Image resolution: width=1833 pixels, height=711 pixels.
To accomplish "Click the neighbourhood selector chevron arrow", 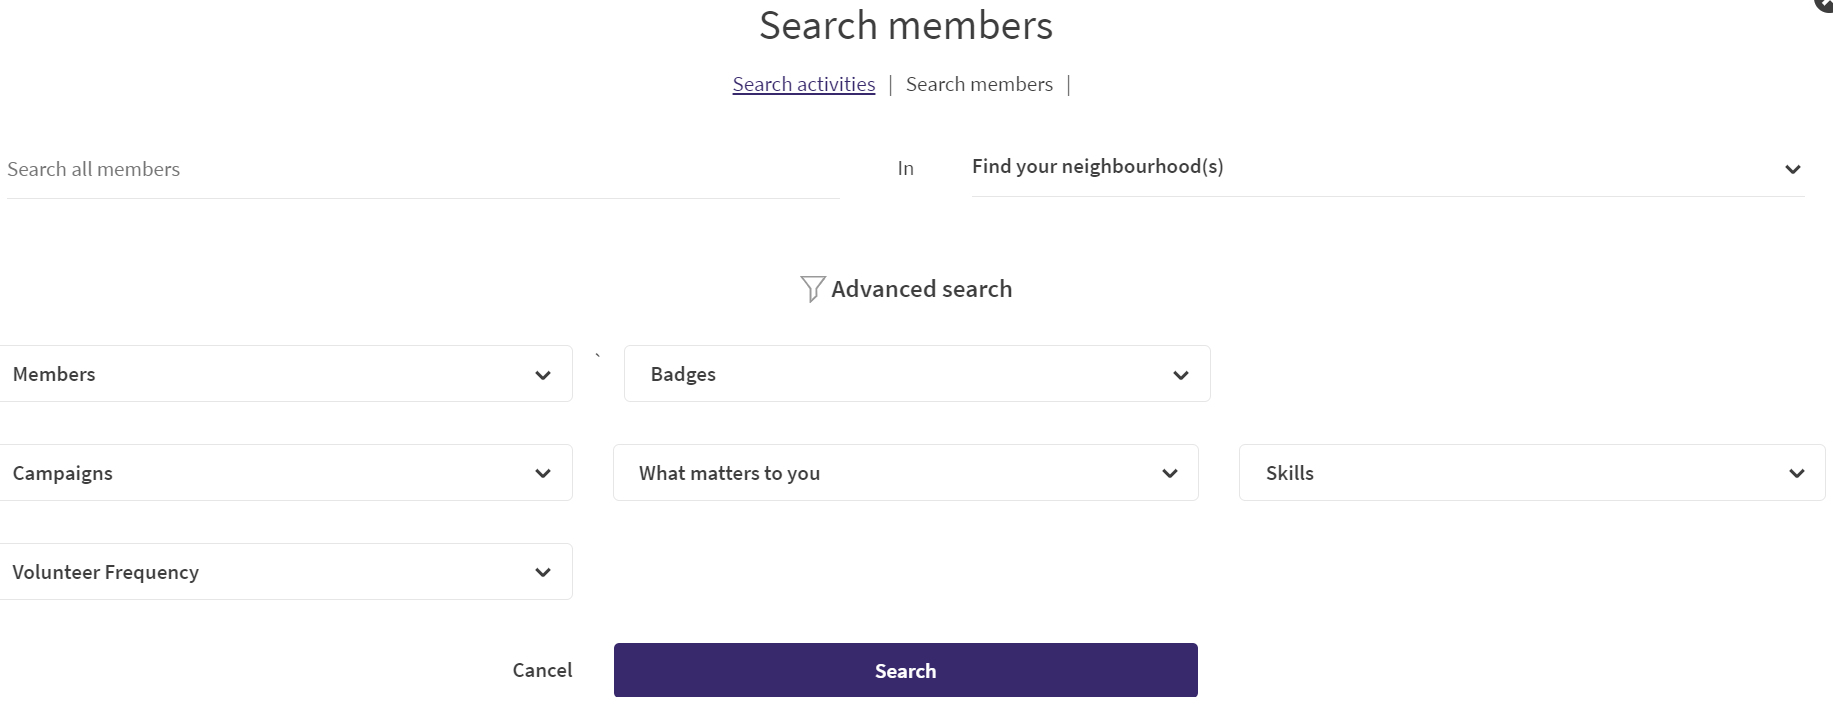I will (1793, 169).
